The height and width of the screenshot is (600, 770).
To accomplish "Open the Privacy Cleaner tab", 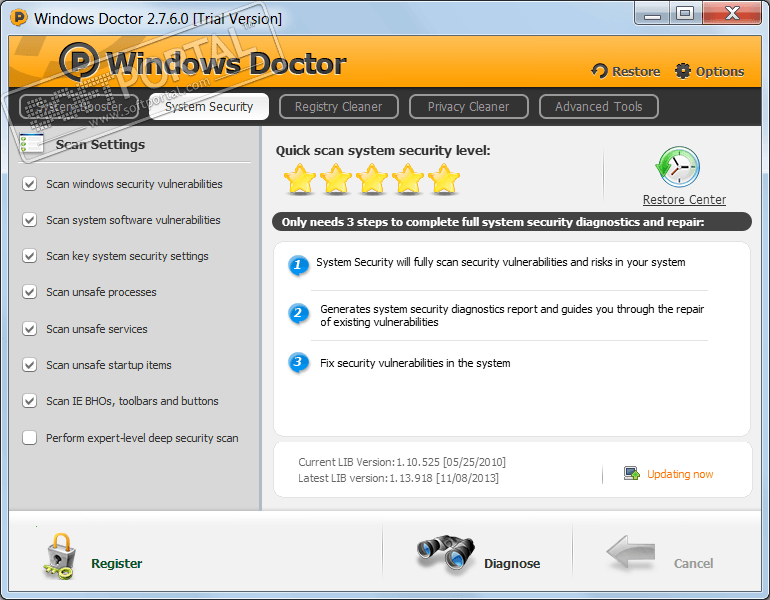I will pyautogui.click(x=468, y=107).
